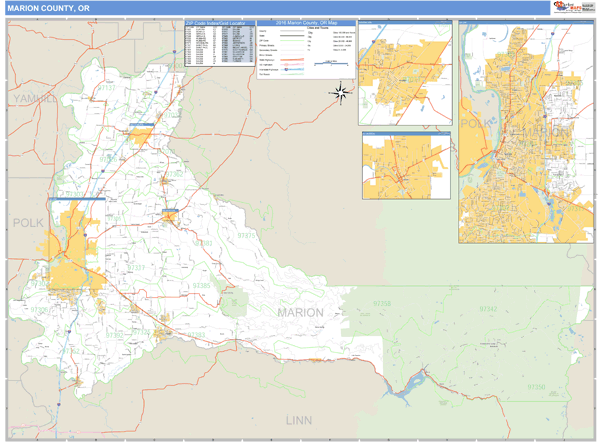Select the YAMHILL county label
Image resolution: width=600 pixels, height=442 pixels.
pyautogui.click(x=35, y=99)
